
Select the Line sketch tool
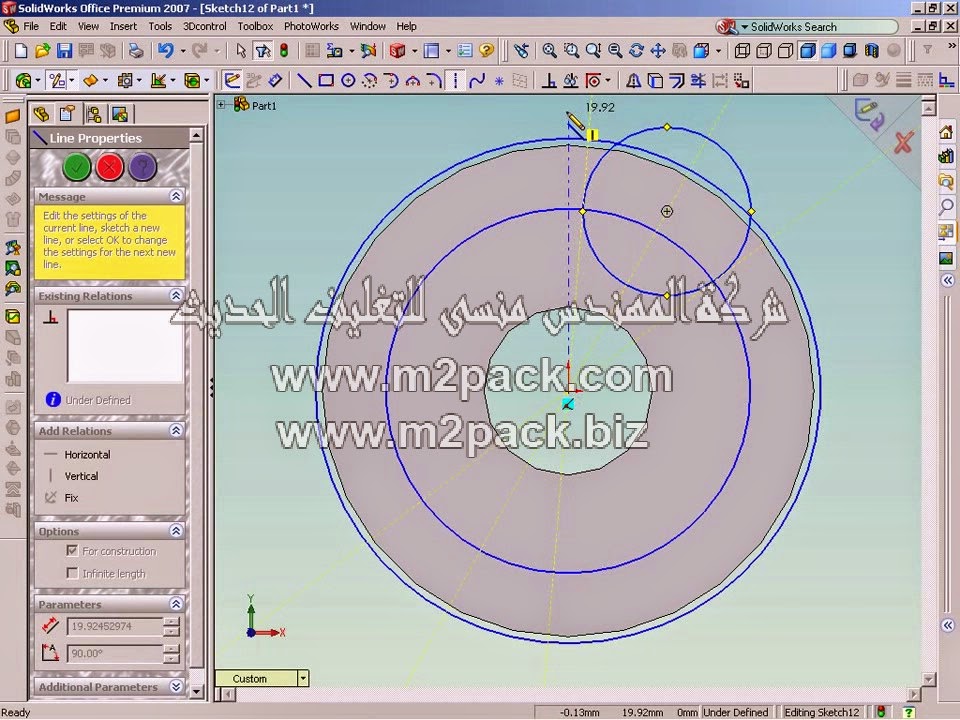click(304, 80)
